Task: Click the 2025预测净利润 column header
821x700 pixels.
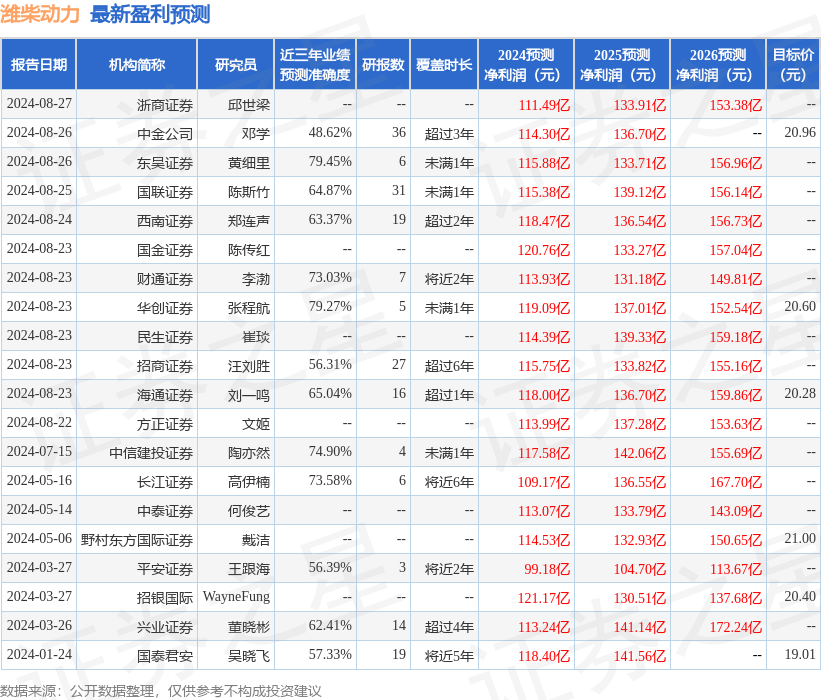Action: (x=622, y=64)
